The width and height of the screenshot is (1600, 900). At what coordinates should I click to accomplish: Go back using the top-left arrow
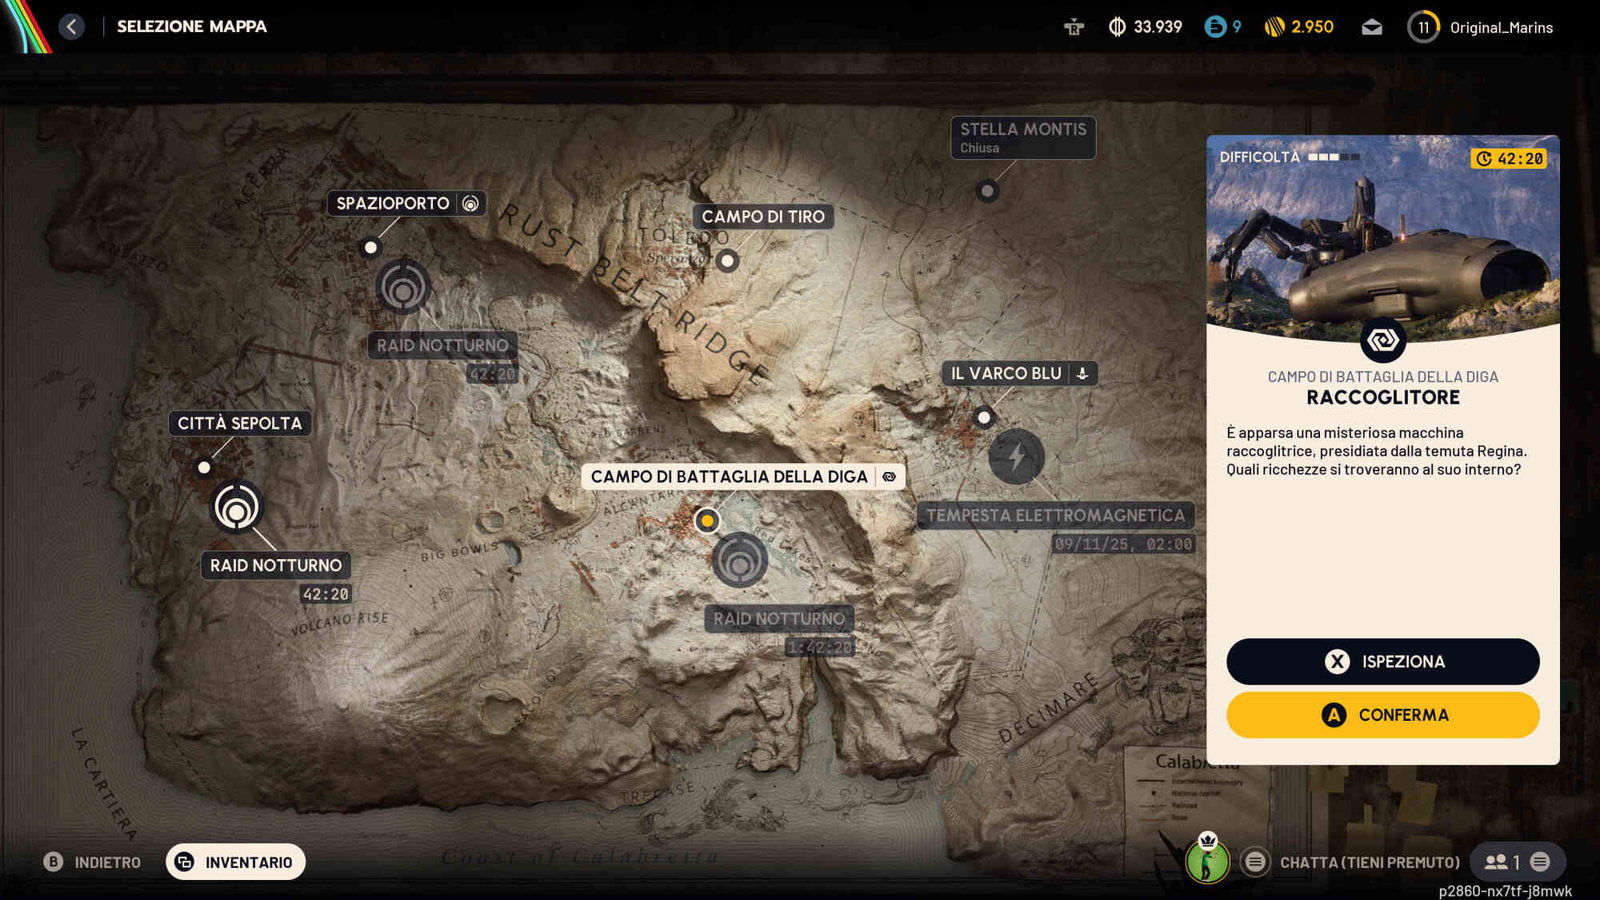point(71,27)
